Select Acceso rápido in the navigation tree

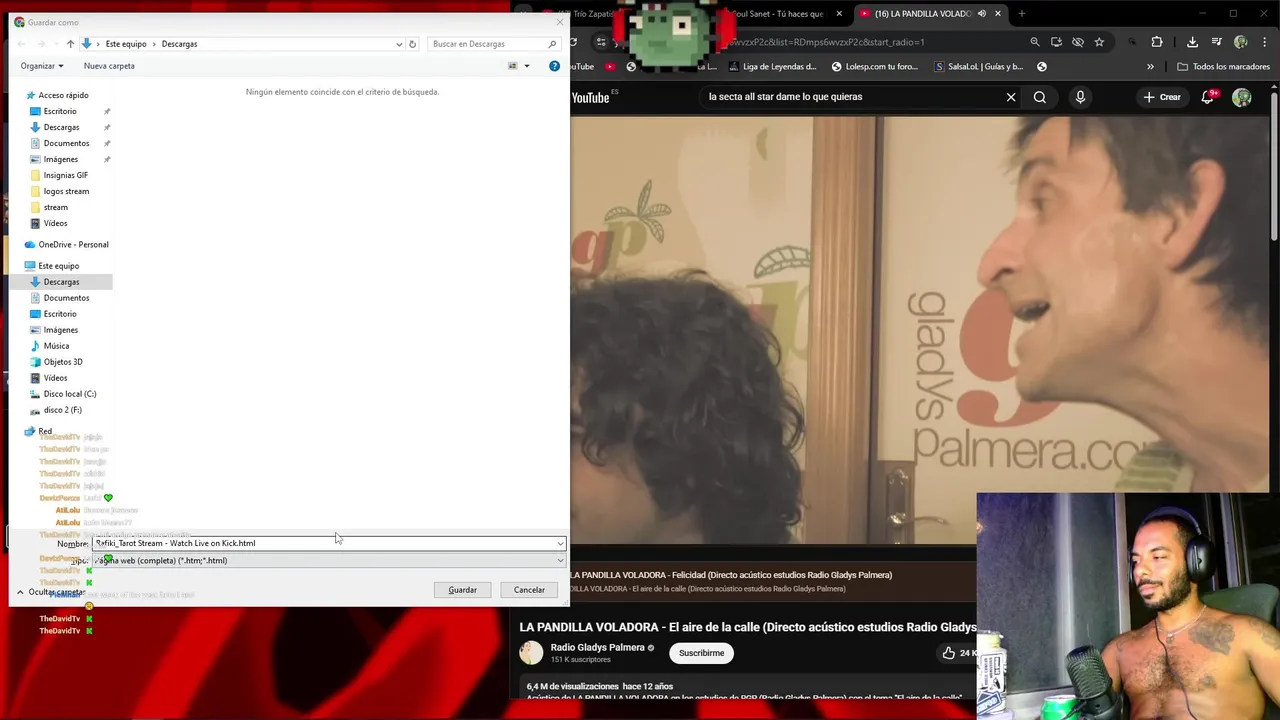pyautogui.click(x=63, y=95)
